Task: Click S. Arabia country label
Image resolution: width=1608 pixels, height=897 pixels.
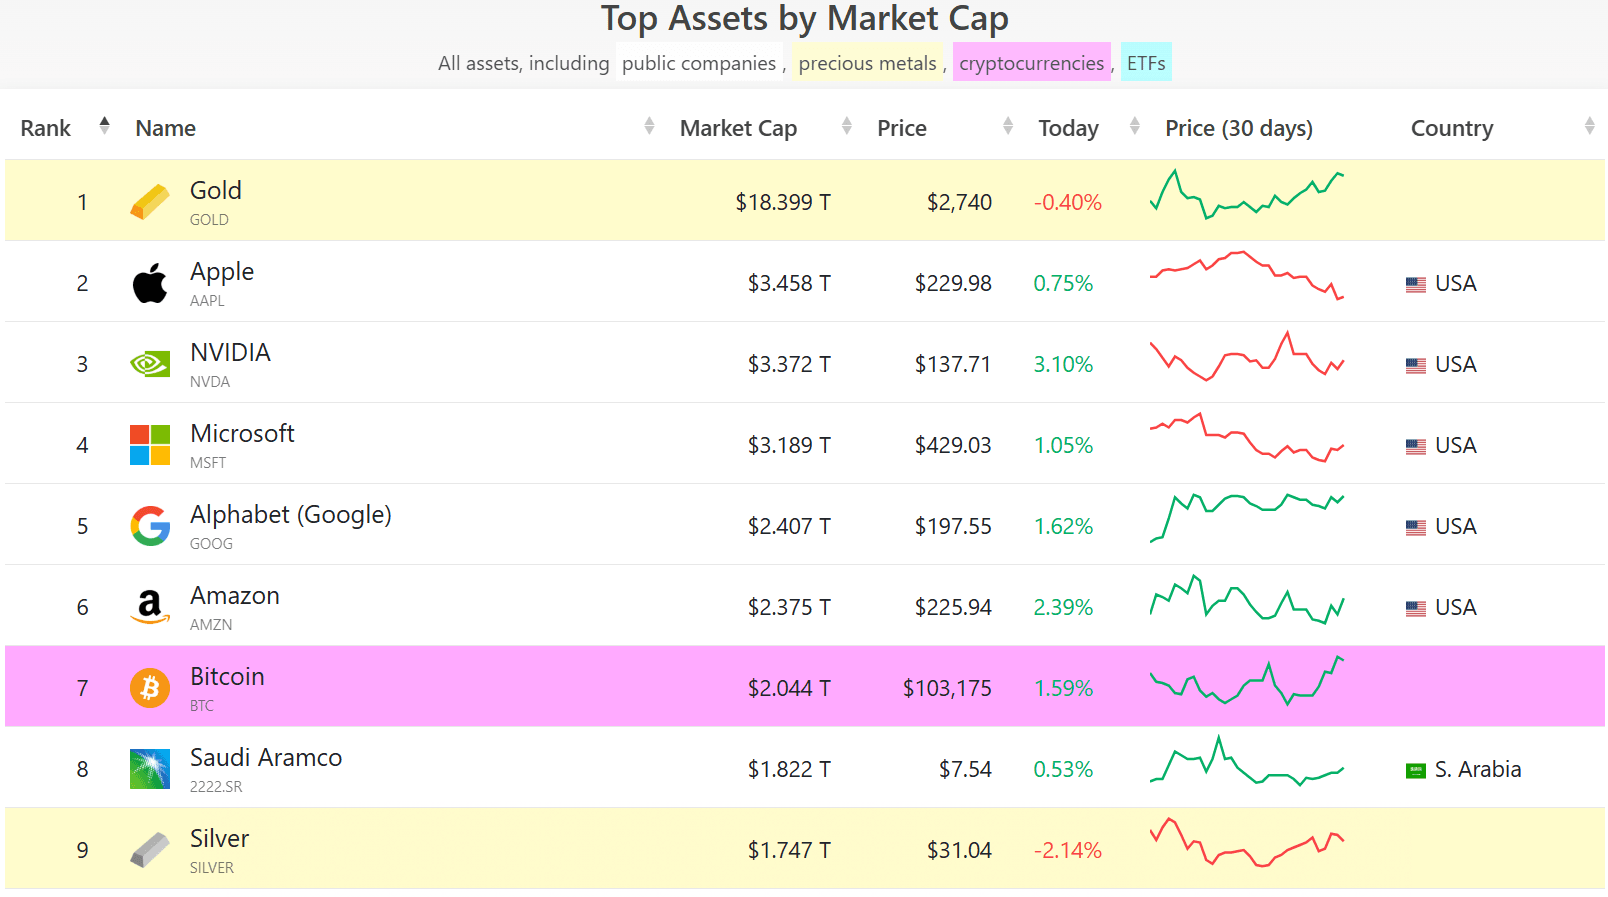Action: 1478,769
